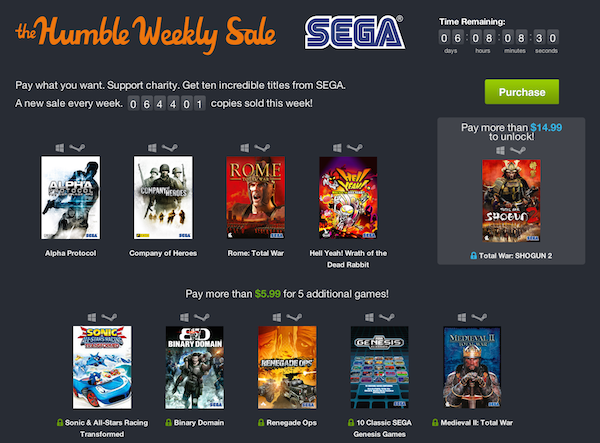The height and width of the screenshot is (443, 600).
Task: Click Steam icon above Rome: Total War
Action: [x=262, y=148]
